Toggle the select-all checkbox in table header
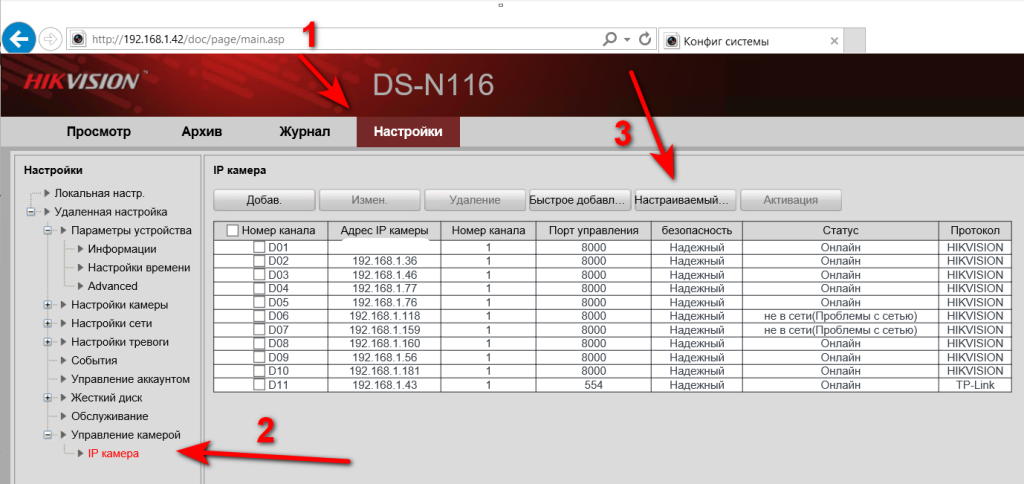This screenshot has width=1024, height=484. 233,231
